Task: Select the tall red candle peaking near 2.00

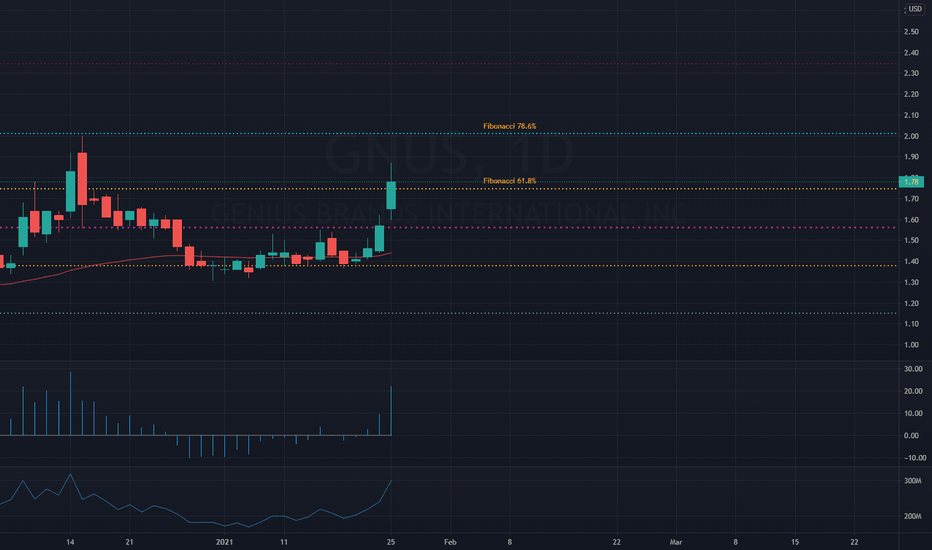Action: pos(82,178)
